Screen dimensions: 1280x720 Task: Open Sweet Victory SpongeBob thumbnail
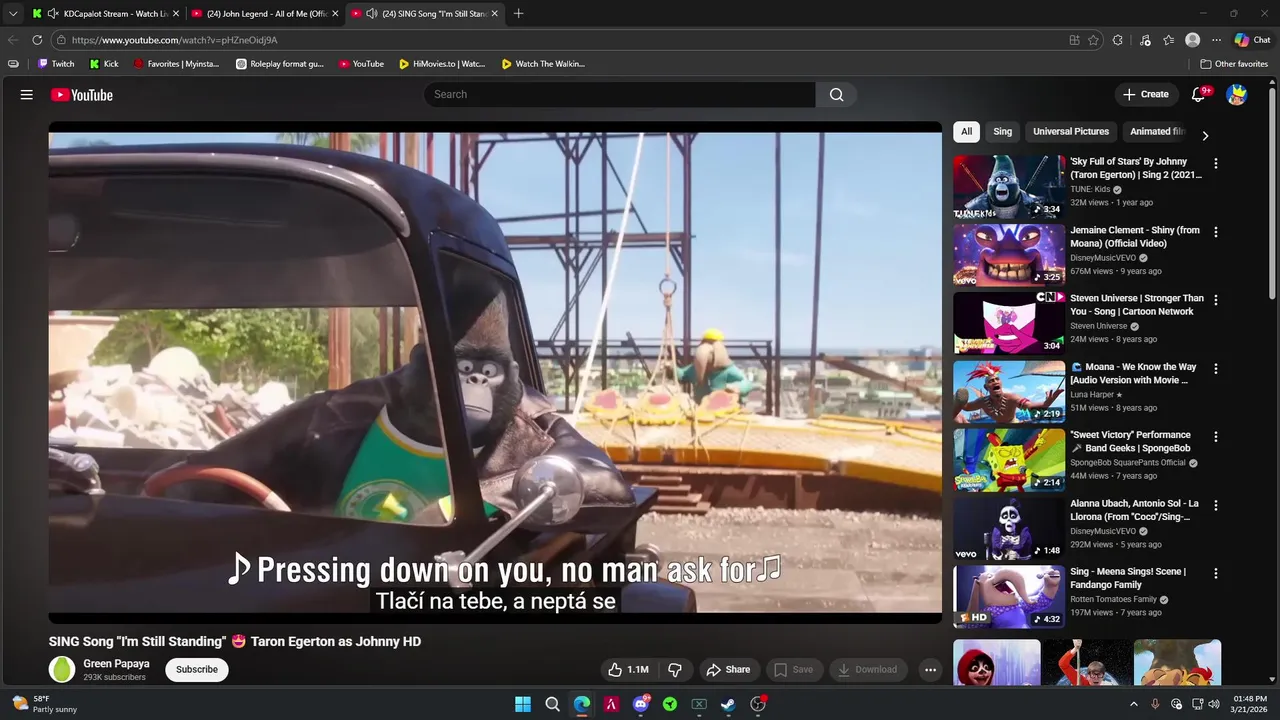(x=1009, y=460)
